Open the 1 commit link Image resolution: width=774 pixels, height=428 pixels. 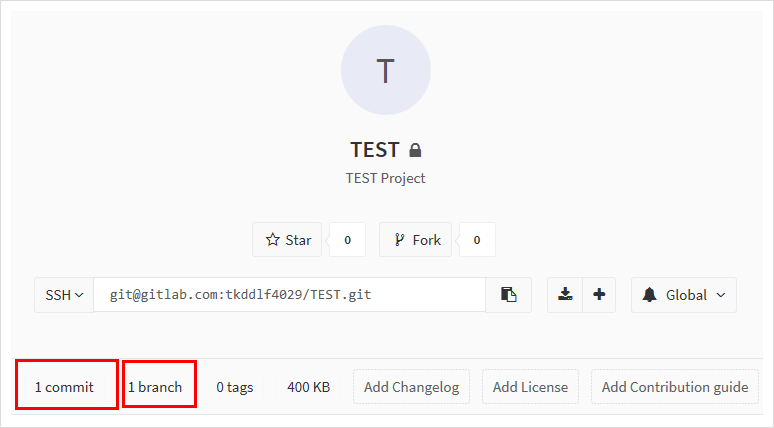(x=64, y=387)
